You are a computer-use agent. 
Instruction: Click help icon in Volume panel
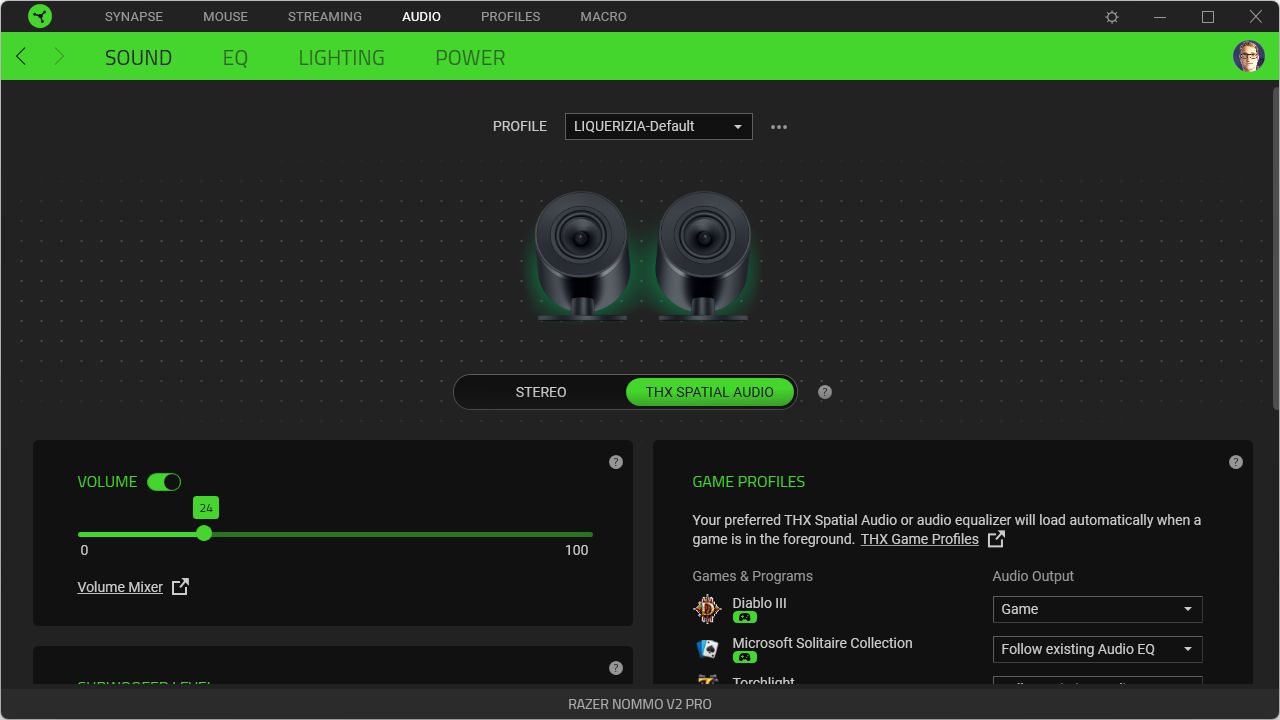pyautogui.click(x=616, y=462)
